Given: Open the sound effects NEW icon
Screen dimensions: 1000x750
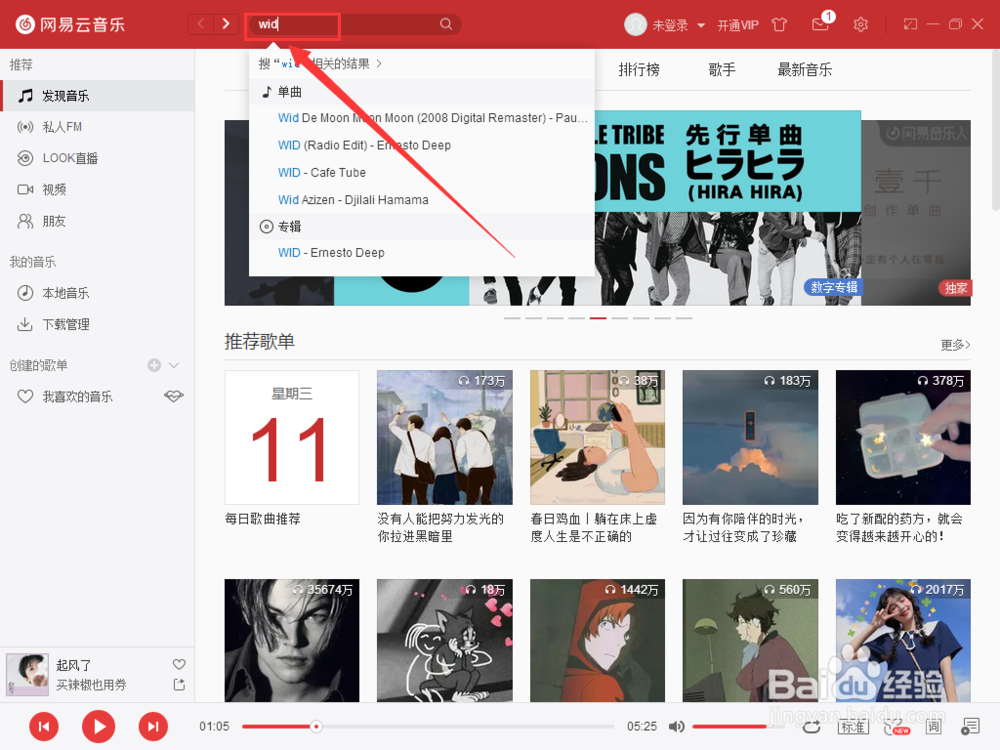Looking at the screenshot, I should coord(895,726).
